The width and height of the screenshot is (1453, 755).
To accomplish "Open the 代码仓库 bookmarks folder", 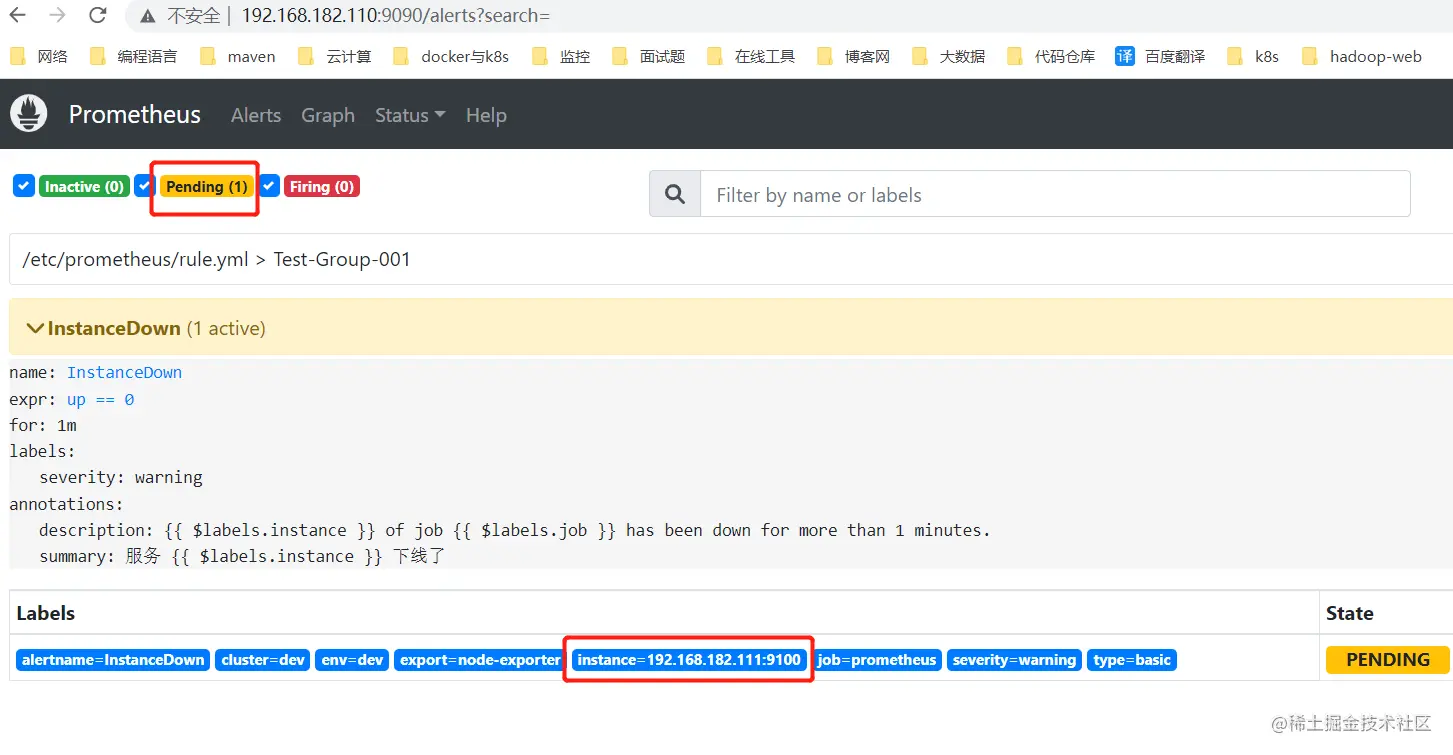I will point(1051,56).
